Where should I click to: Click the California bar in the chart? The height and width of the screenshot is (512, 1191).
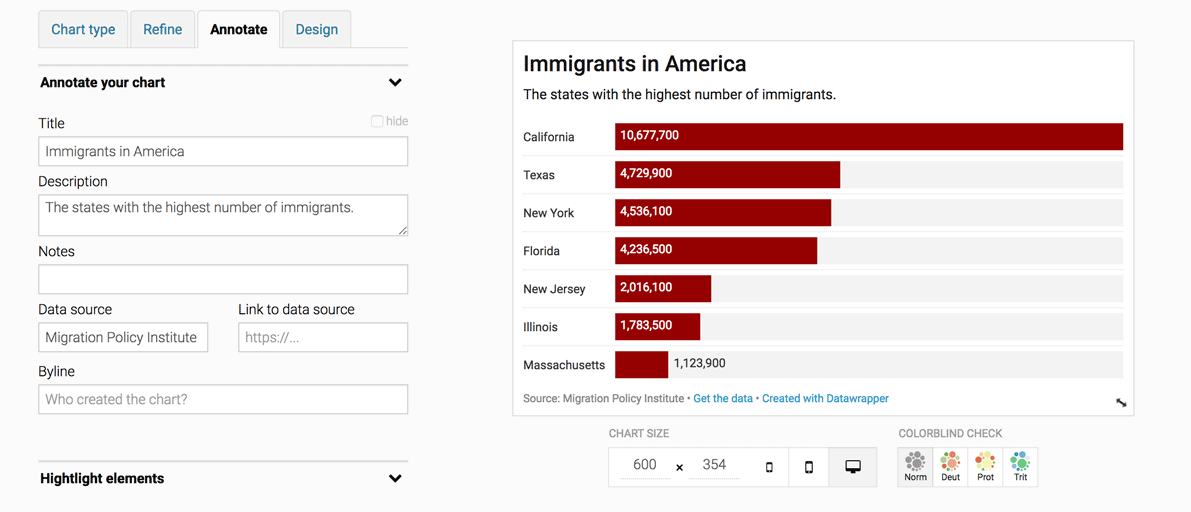pos(869,137)
